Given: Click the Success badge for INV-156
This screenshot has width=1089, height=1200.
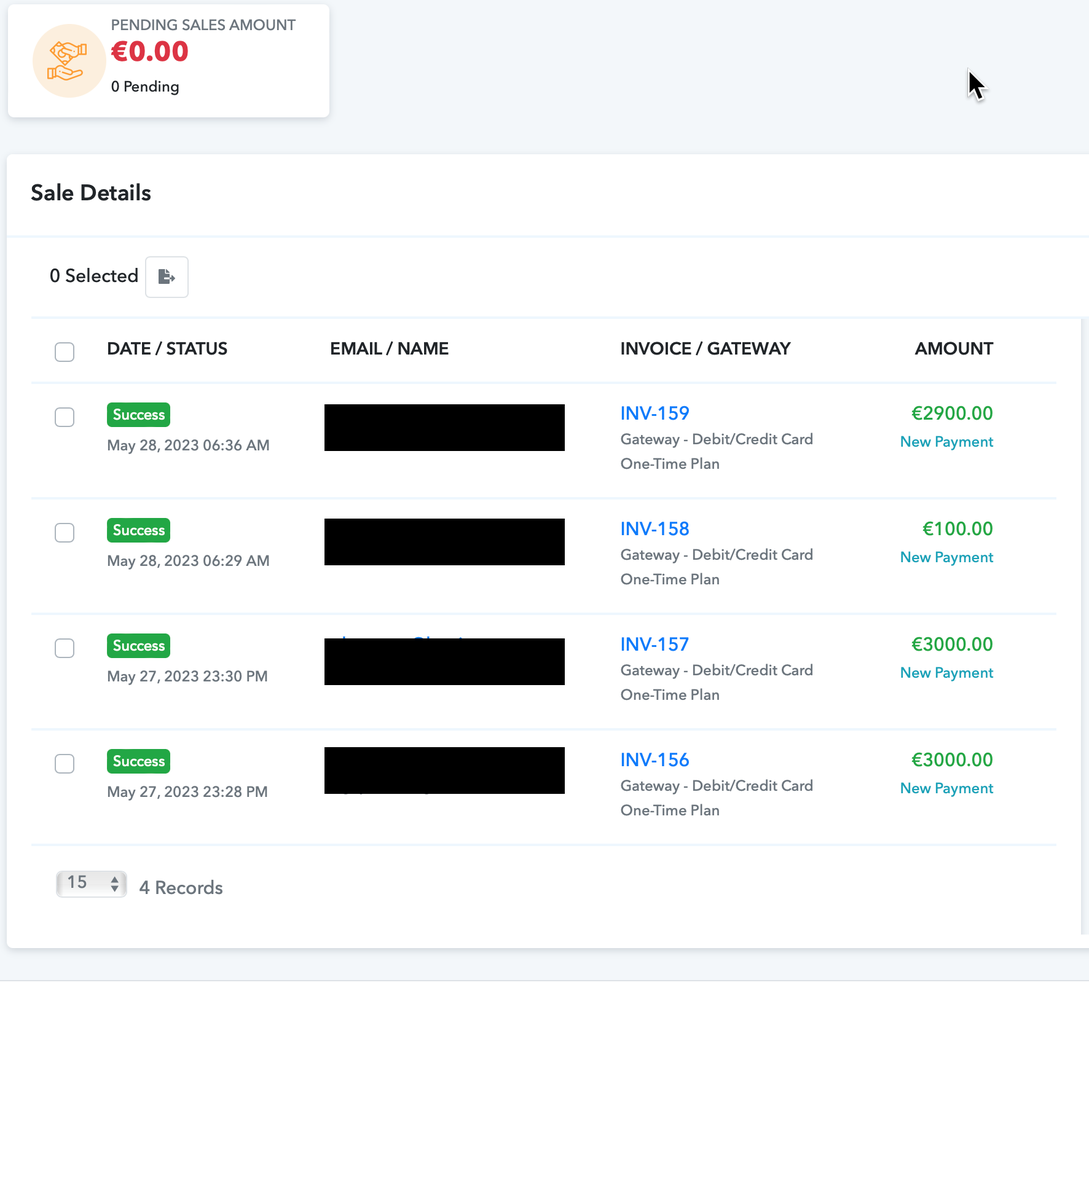Looking at the screenshot, I should pos(139,761).
